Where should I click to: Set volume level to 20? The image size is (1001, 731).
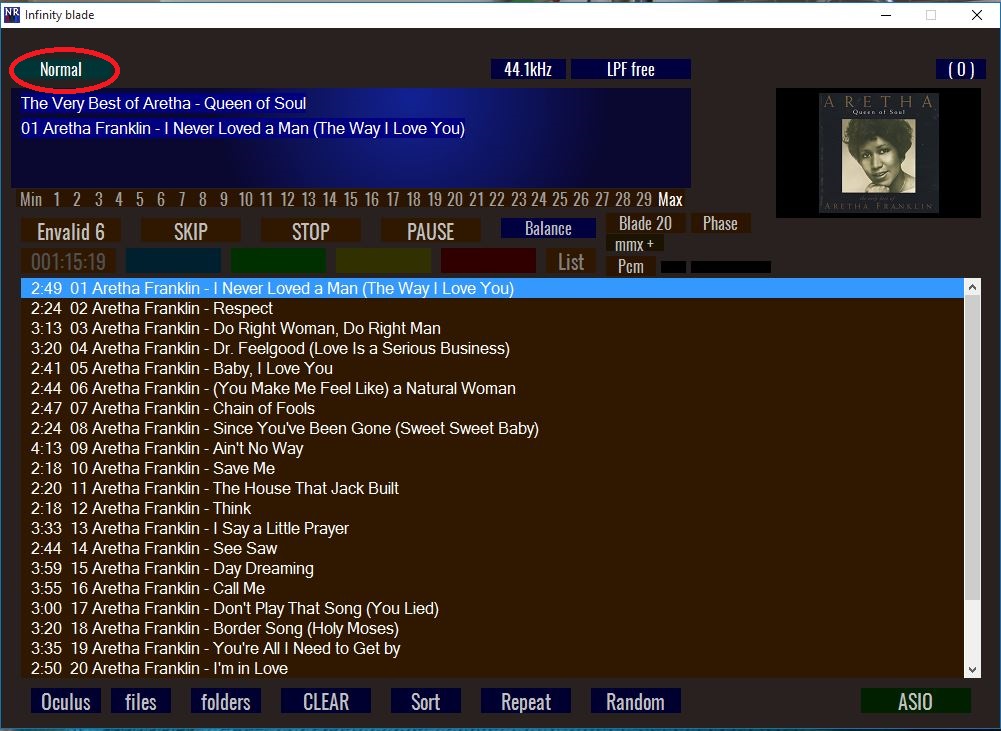coord(455,200)
